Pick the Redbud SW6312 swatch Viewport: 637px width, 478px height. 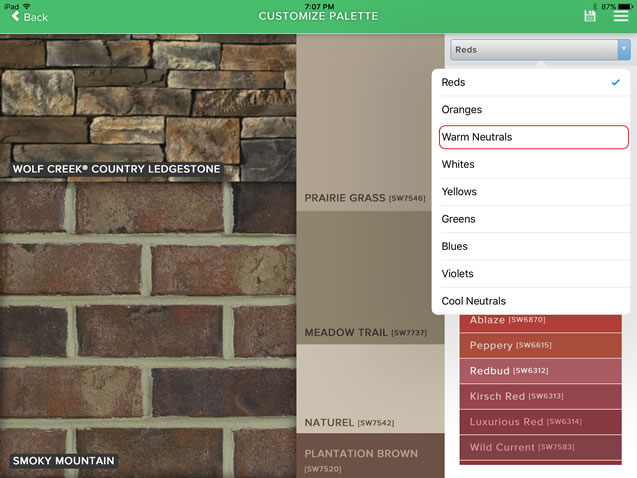pyautogui.click(x=540, y=371)
